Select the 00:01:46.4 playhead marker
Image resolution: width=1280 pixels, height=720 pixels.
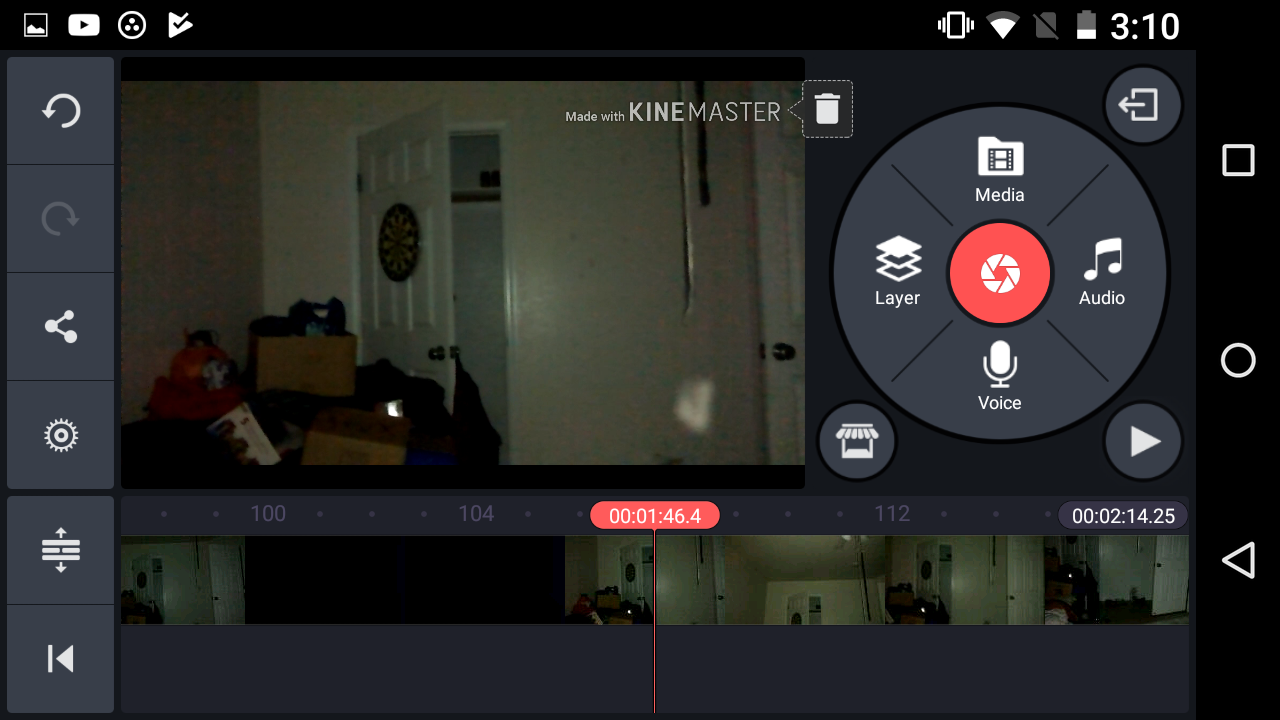[655, 516]
